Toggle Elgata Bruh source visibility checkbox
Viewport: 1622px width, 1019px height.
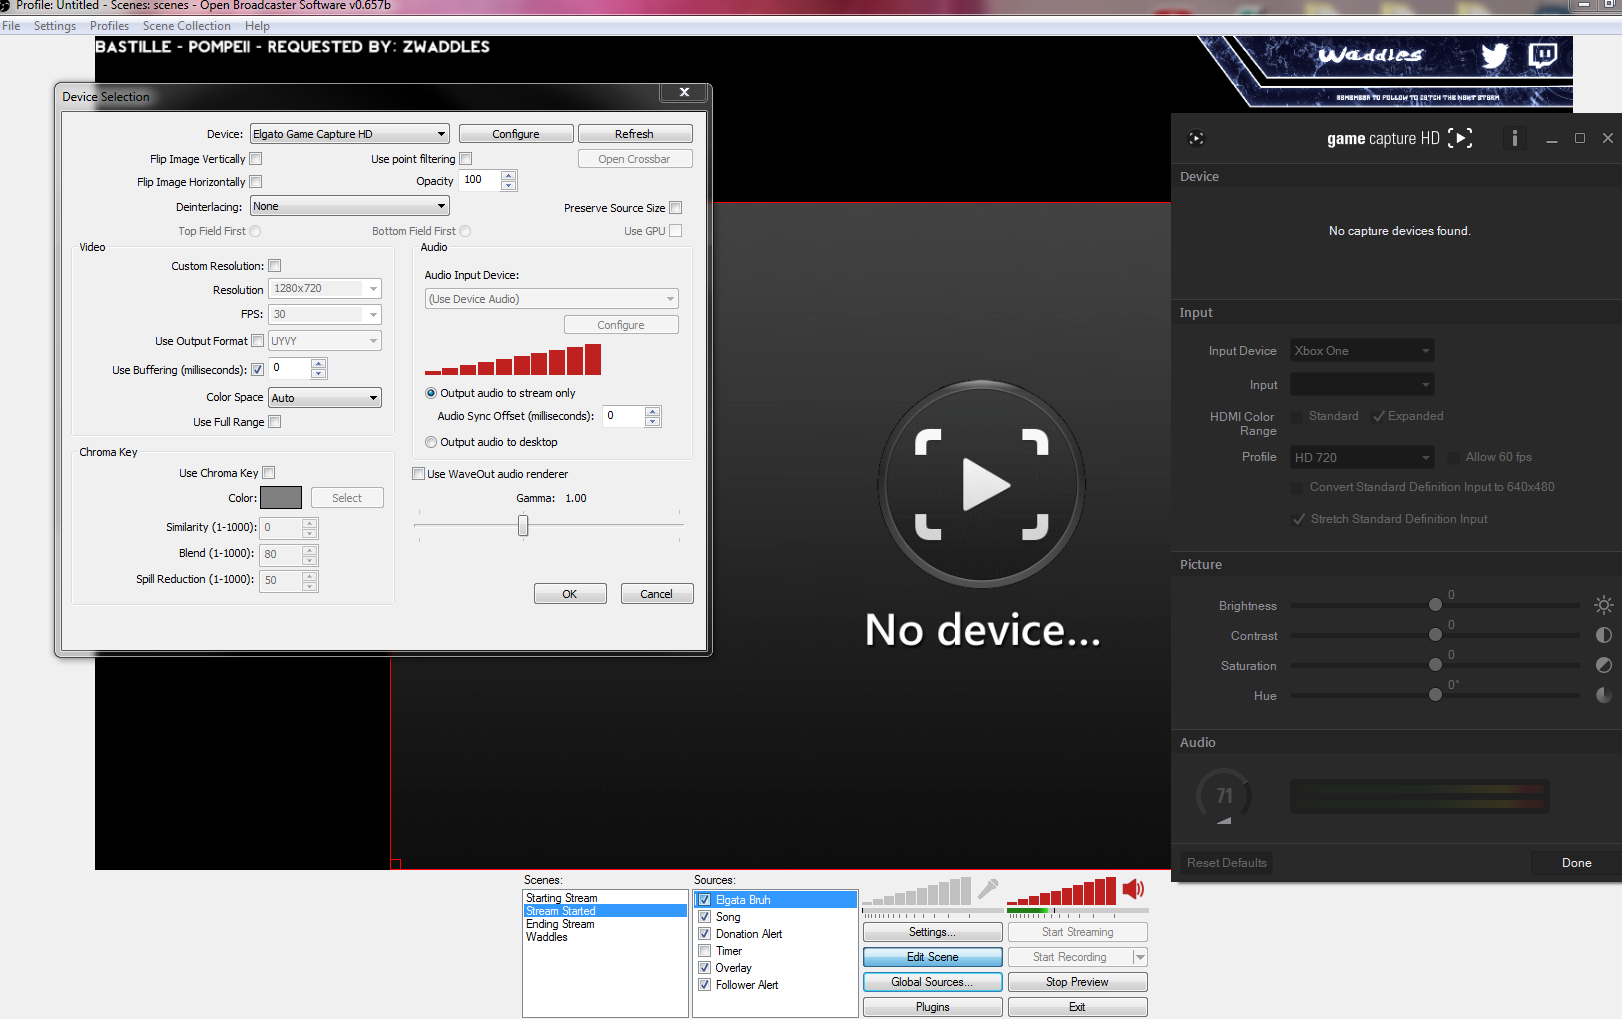(x=705, y=900)
